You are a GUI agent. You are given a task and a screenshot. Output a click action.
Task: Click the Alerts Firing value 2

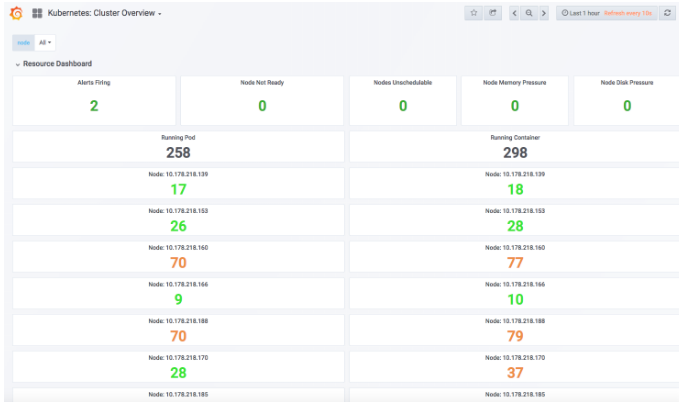[x=94, y=106]
